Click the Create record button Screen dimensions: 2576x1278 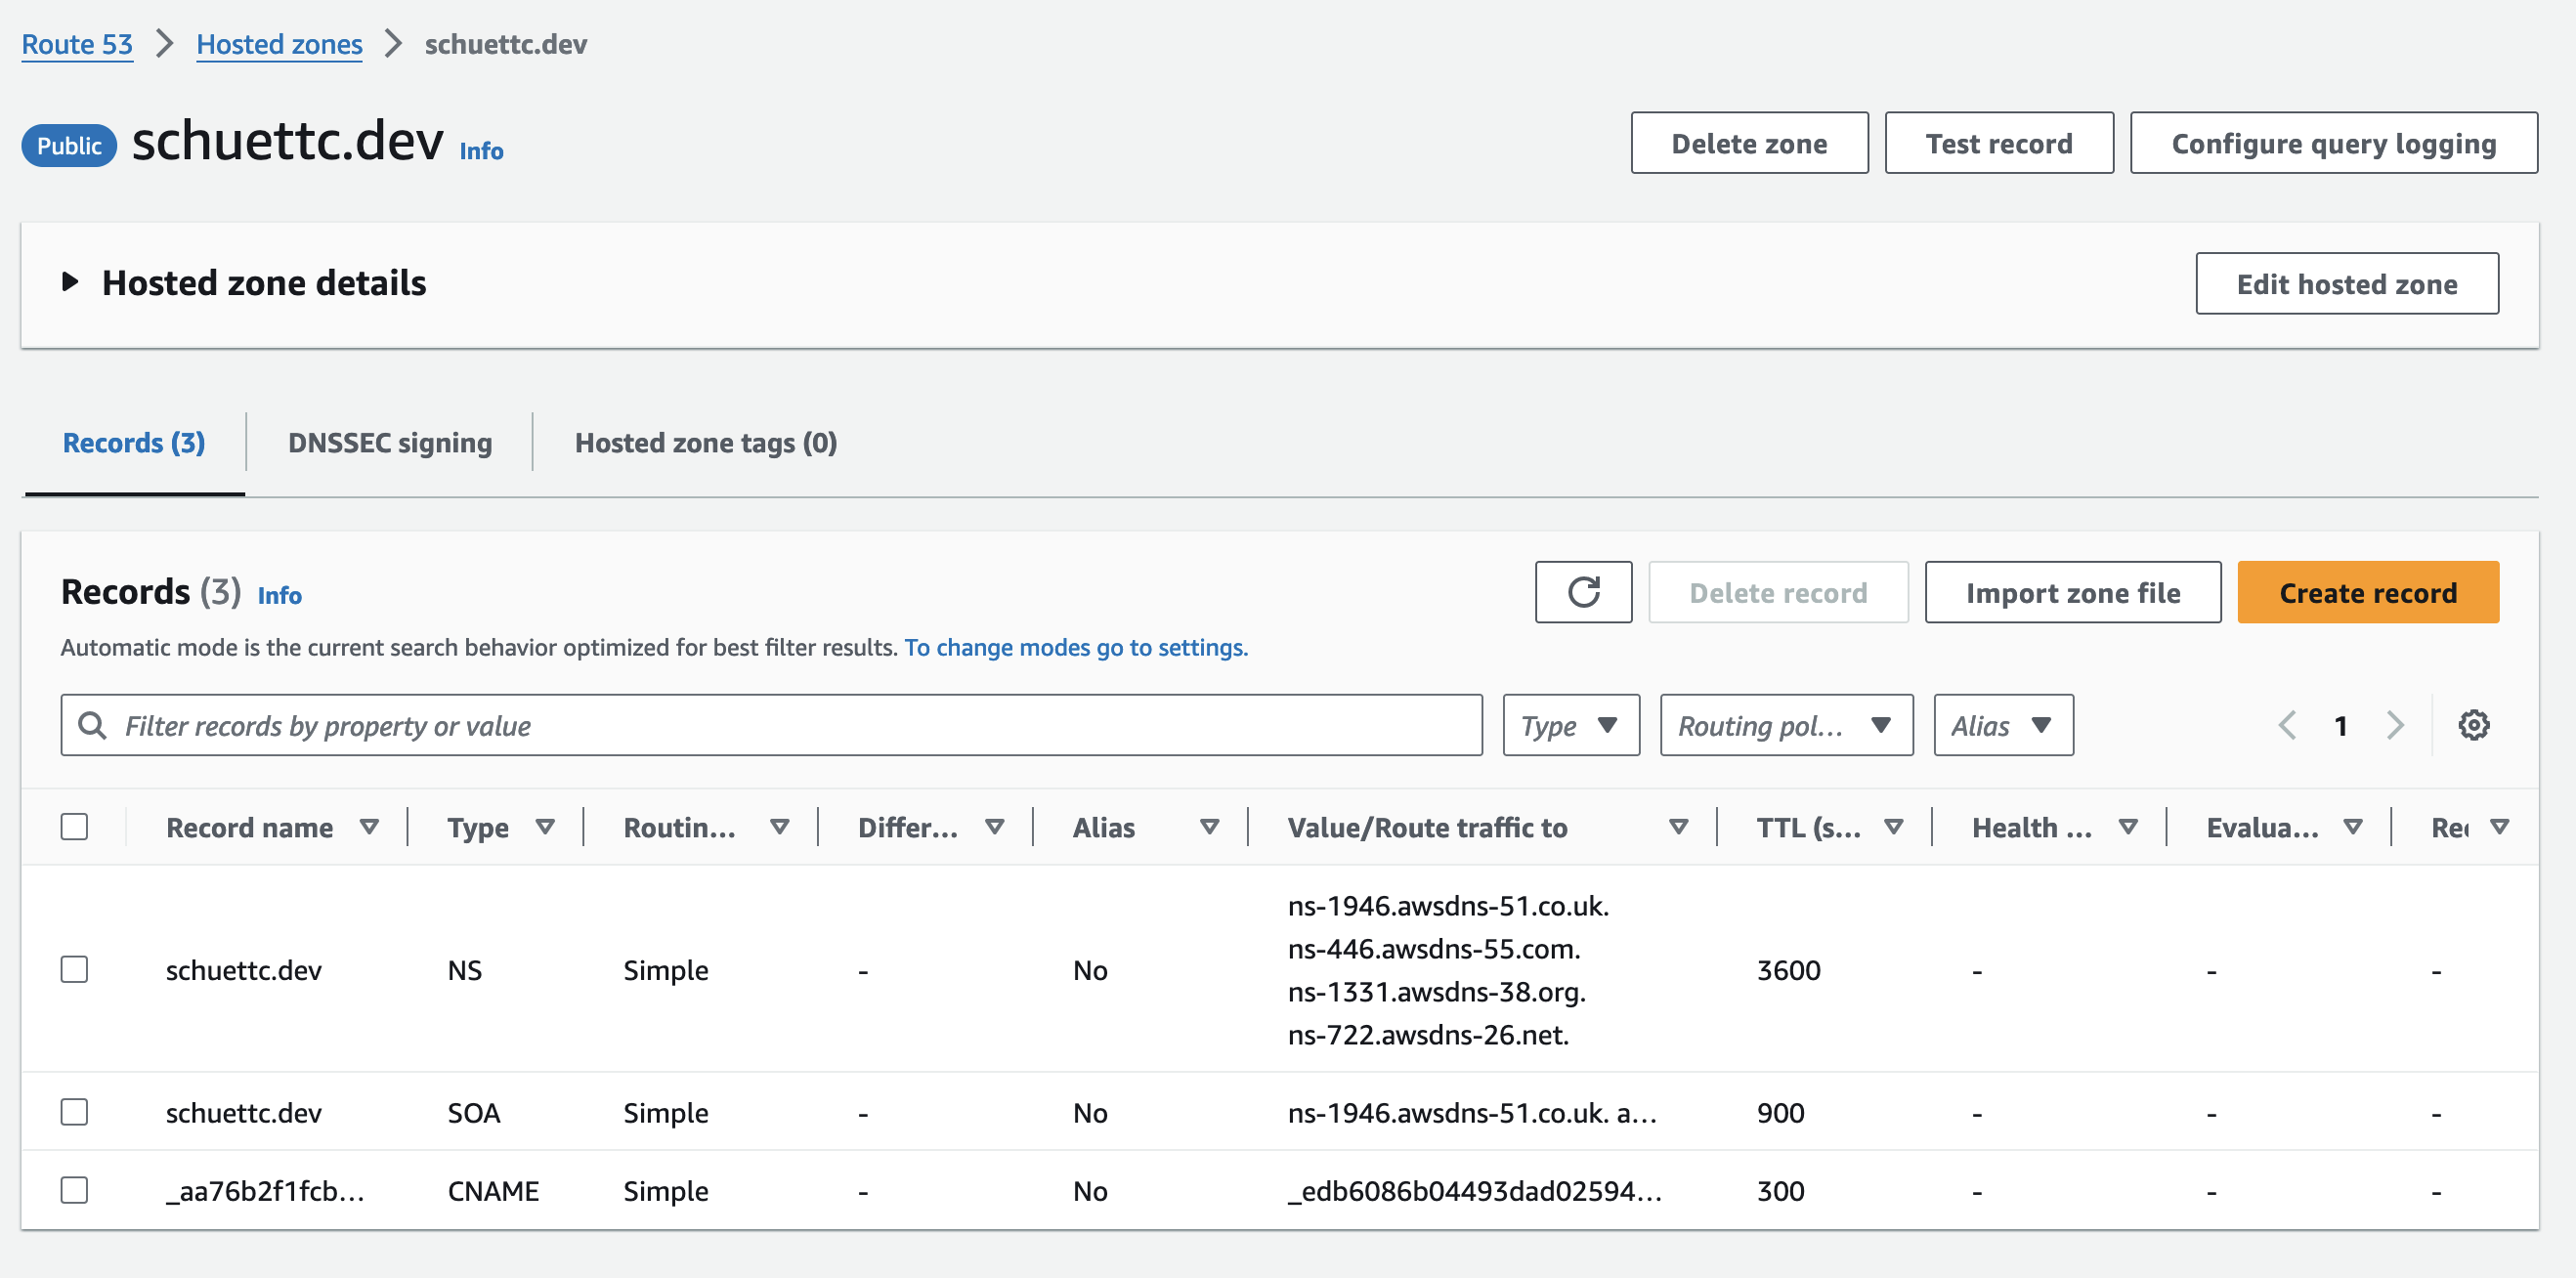2367,592
